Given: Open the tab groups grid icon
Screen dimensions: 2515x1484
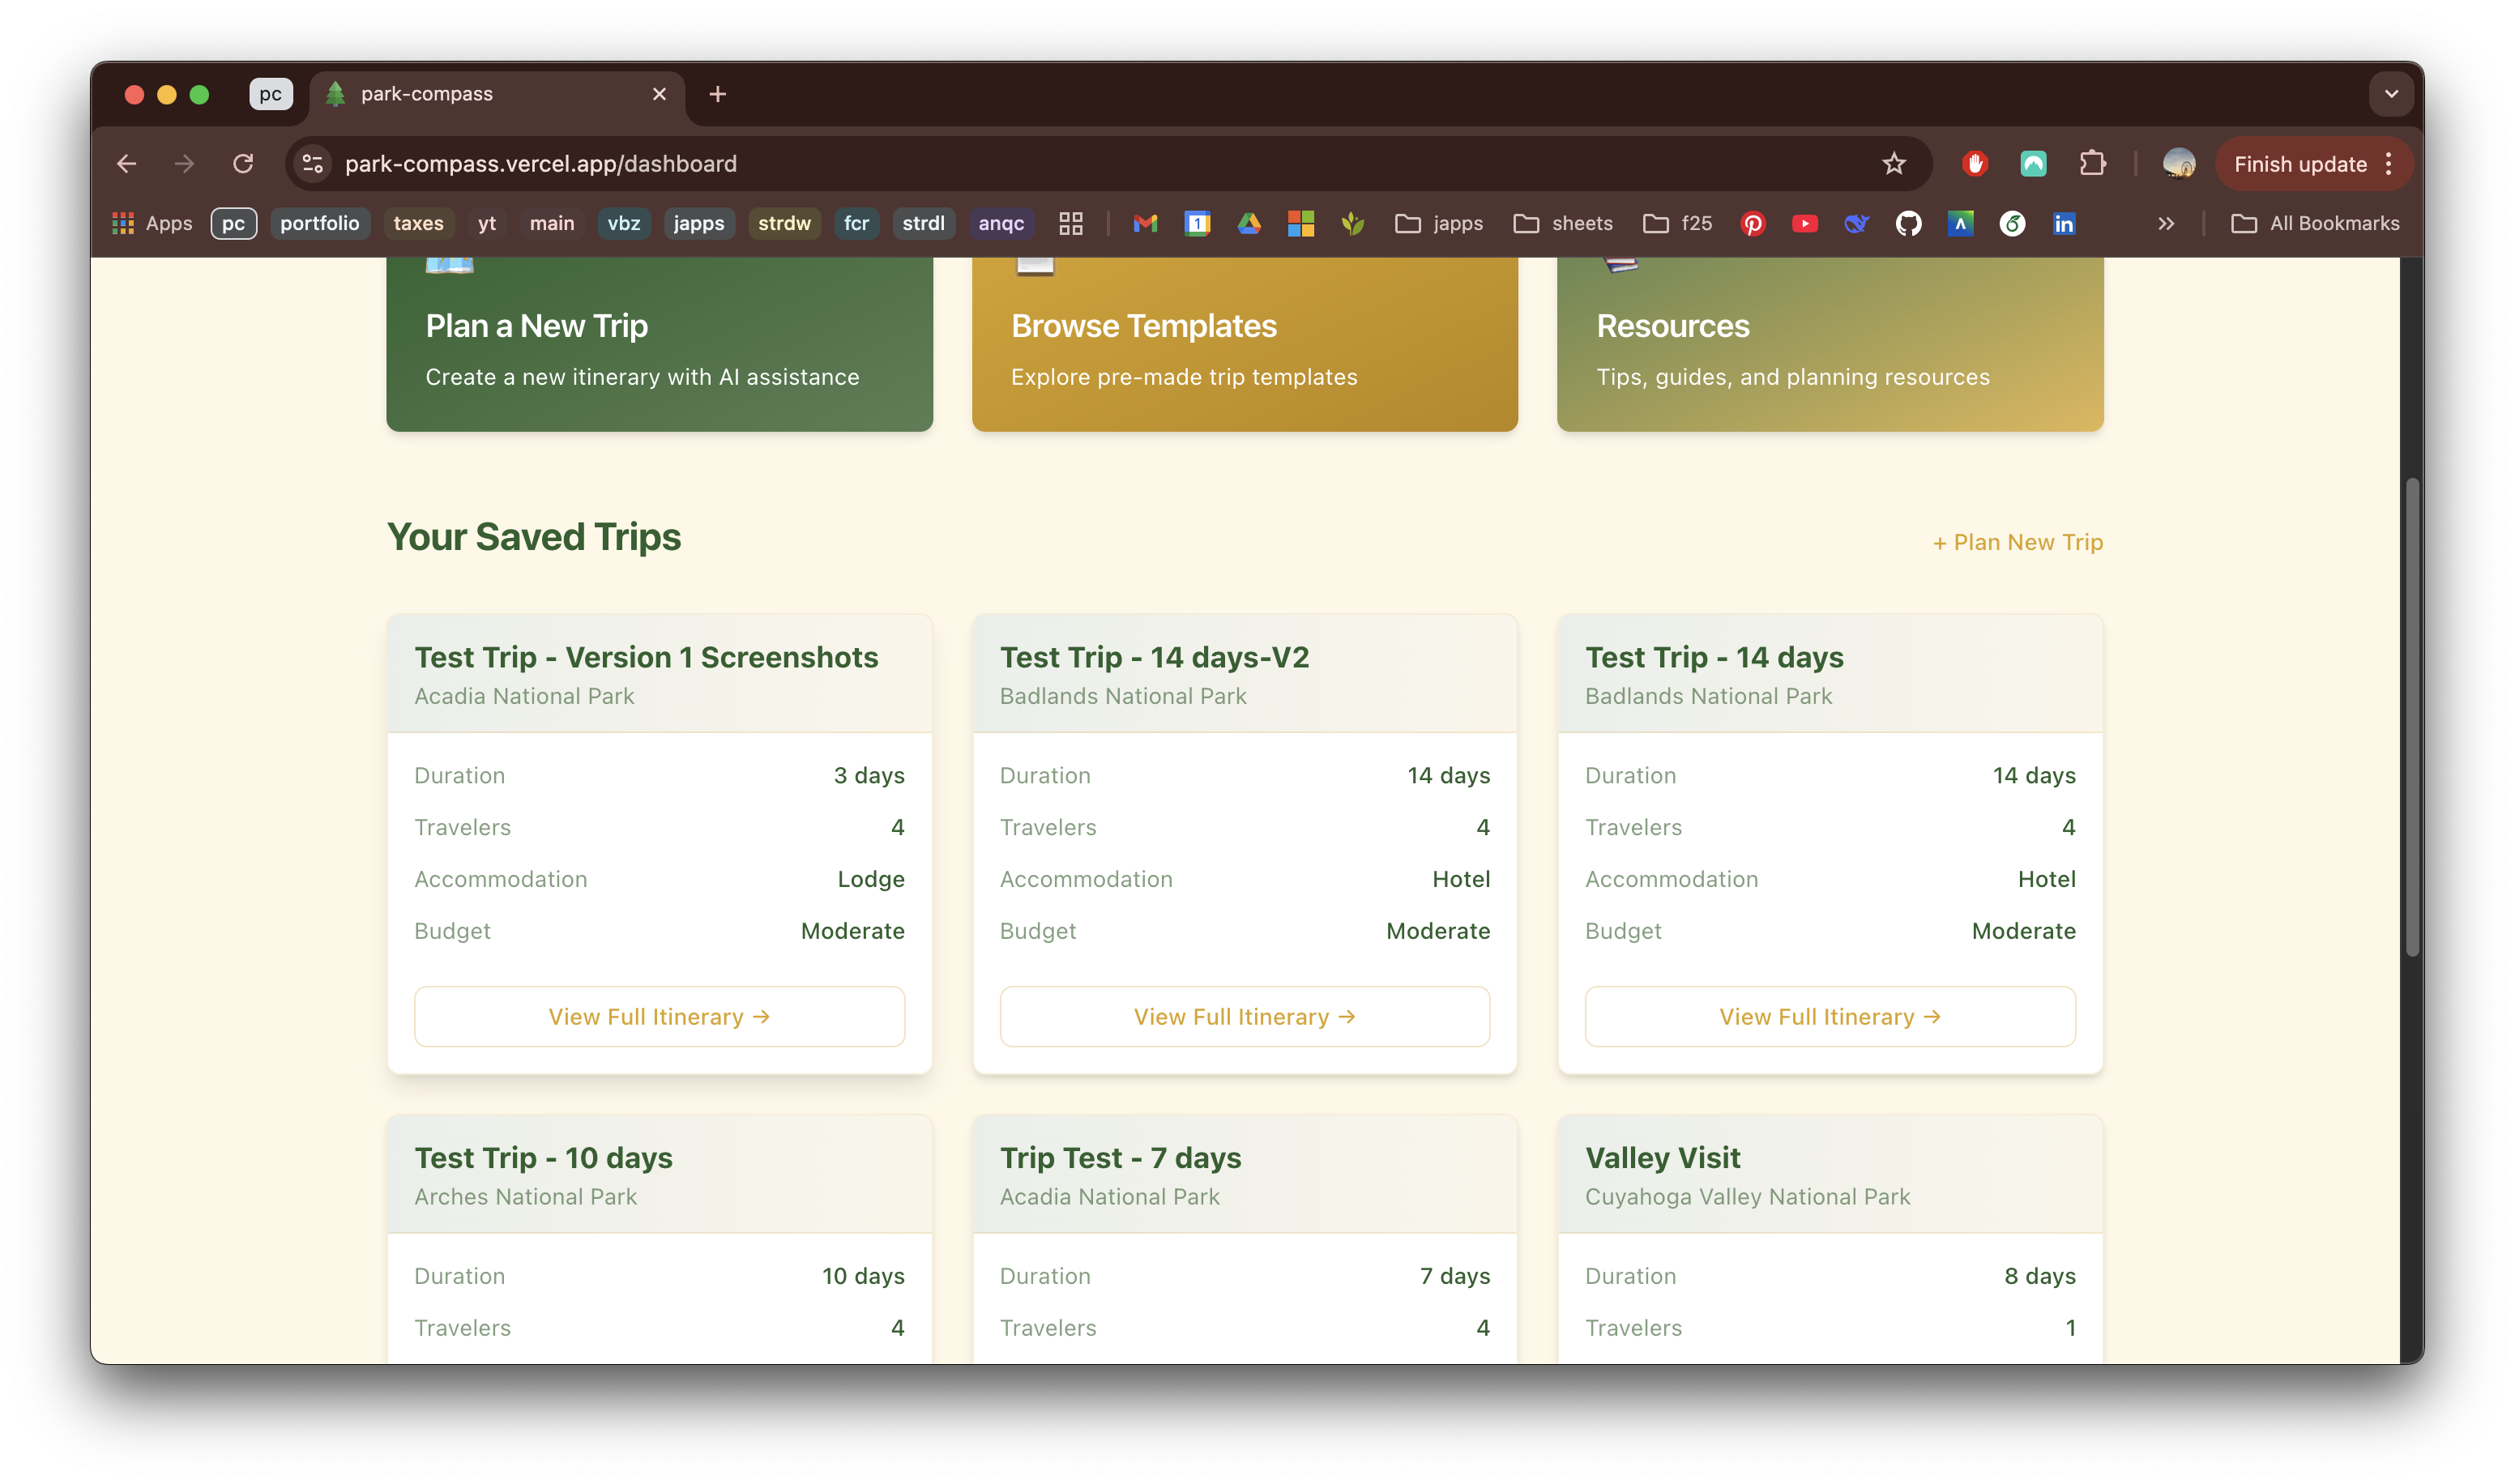Looking at the screenshot, I should pyautogui.click(x=1071, y=224).
